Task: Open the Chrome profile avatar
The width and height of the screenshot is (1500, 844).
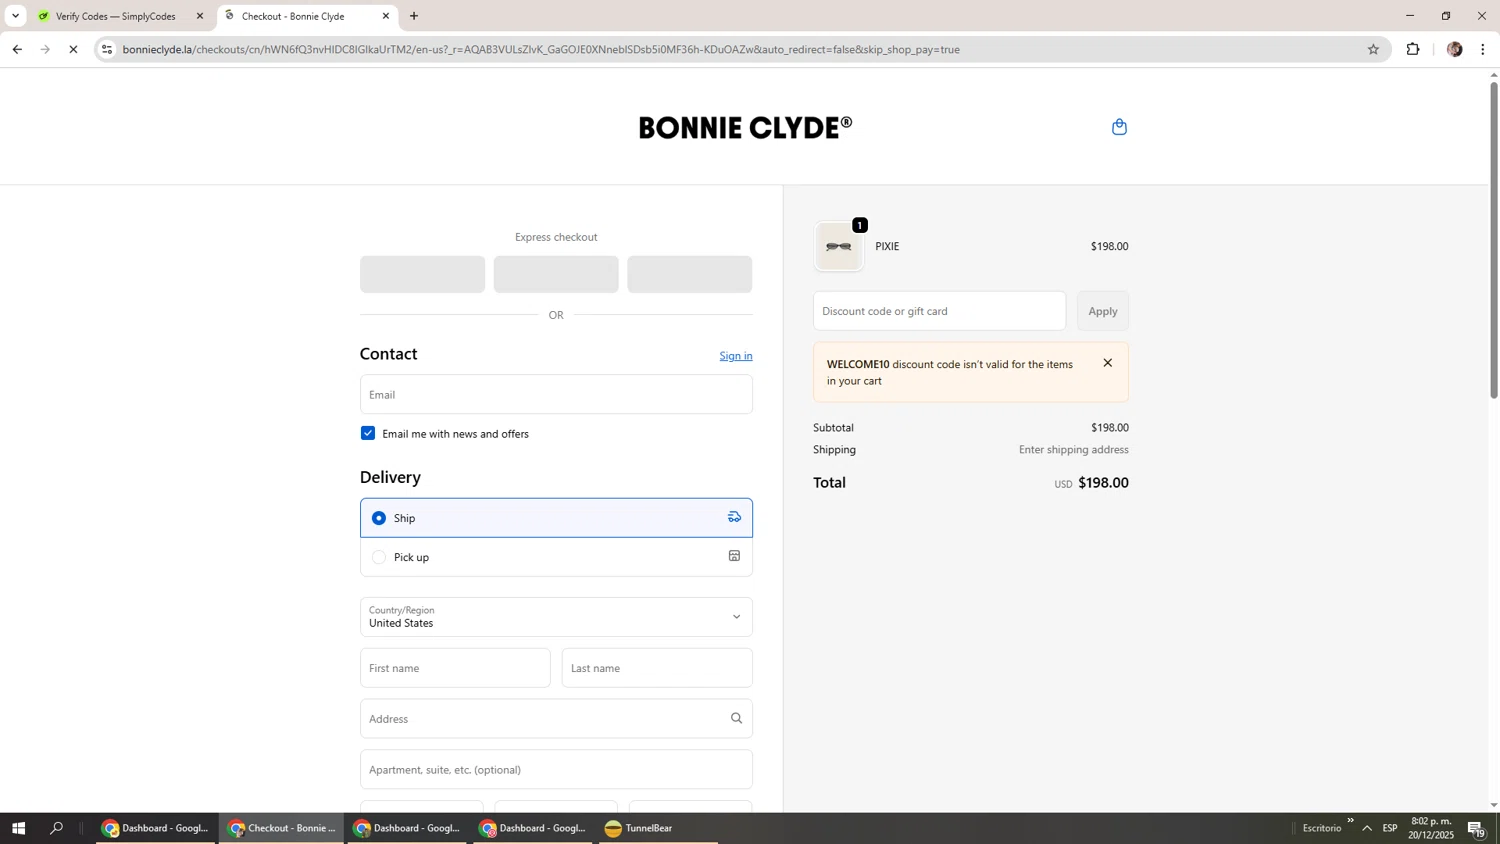Action: point(1454,49)
